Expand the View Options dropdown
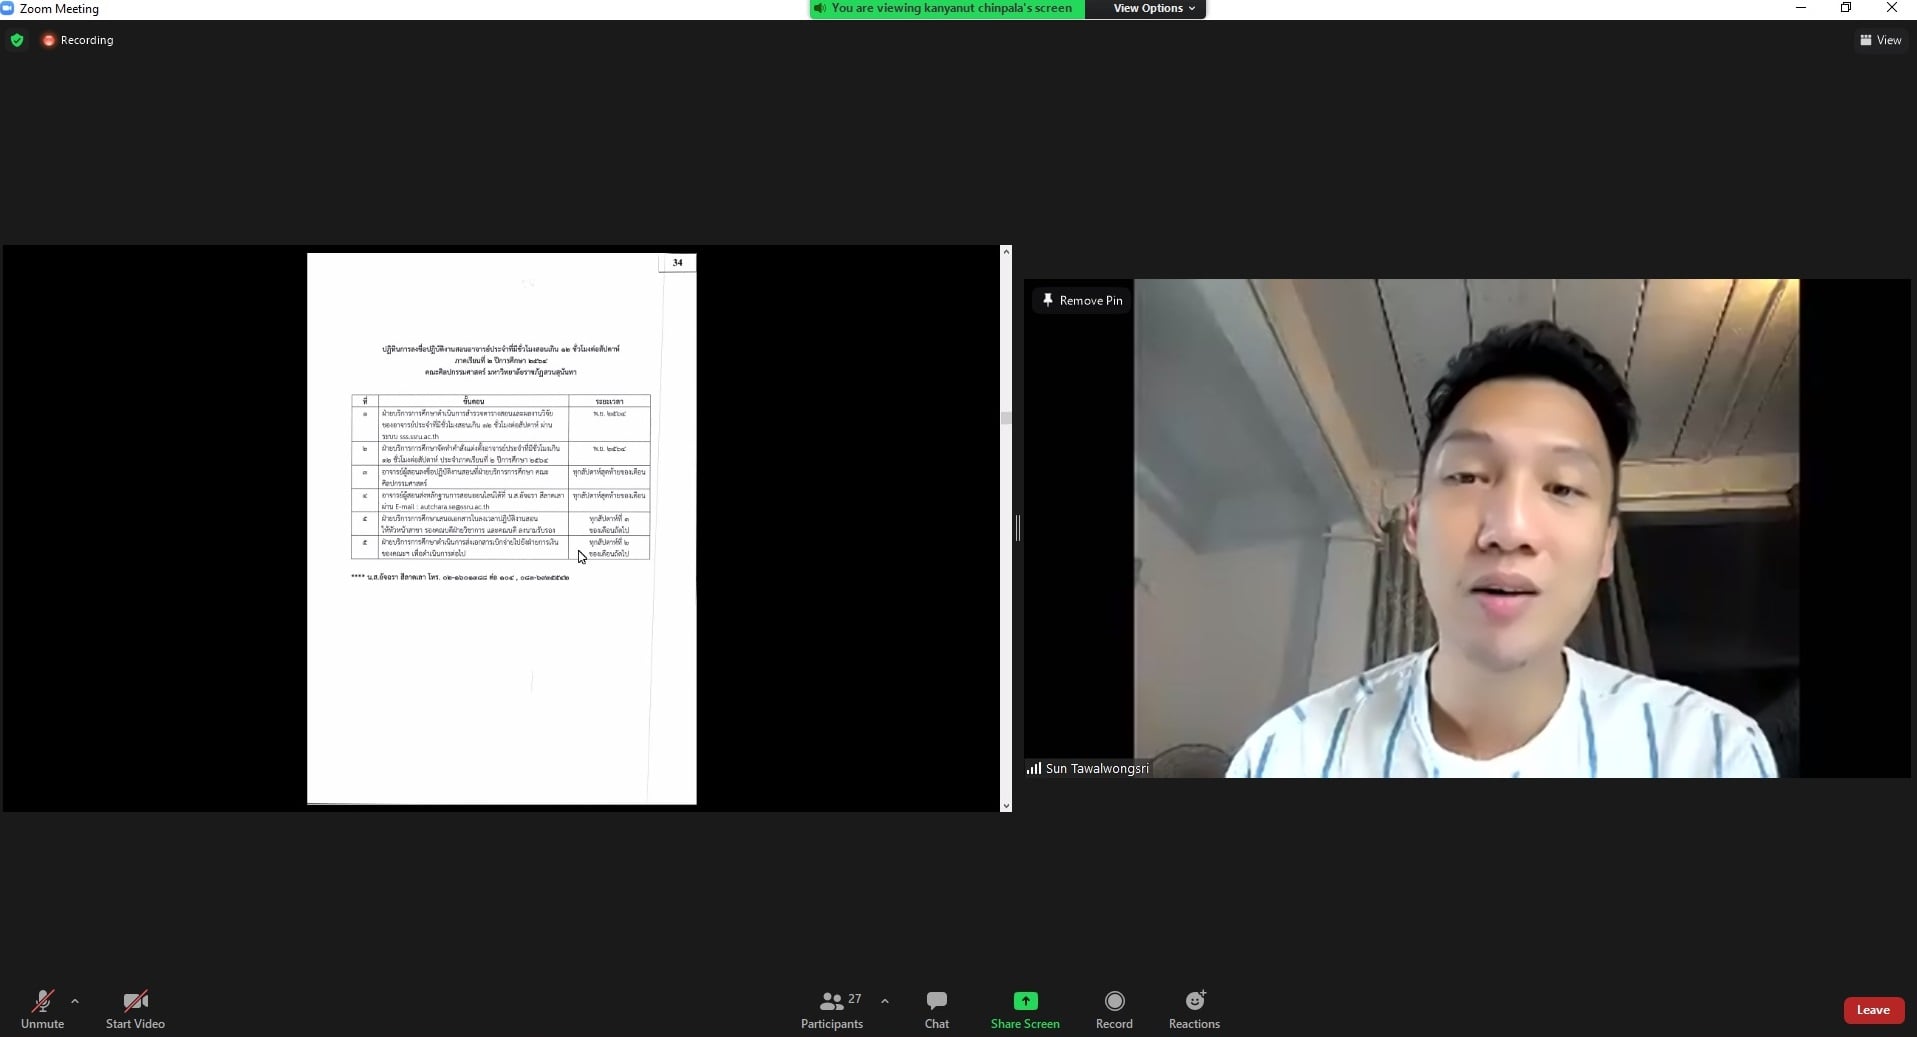The image size is (1917, 1037). tap(1154, 8)
